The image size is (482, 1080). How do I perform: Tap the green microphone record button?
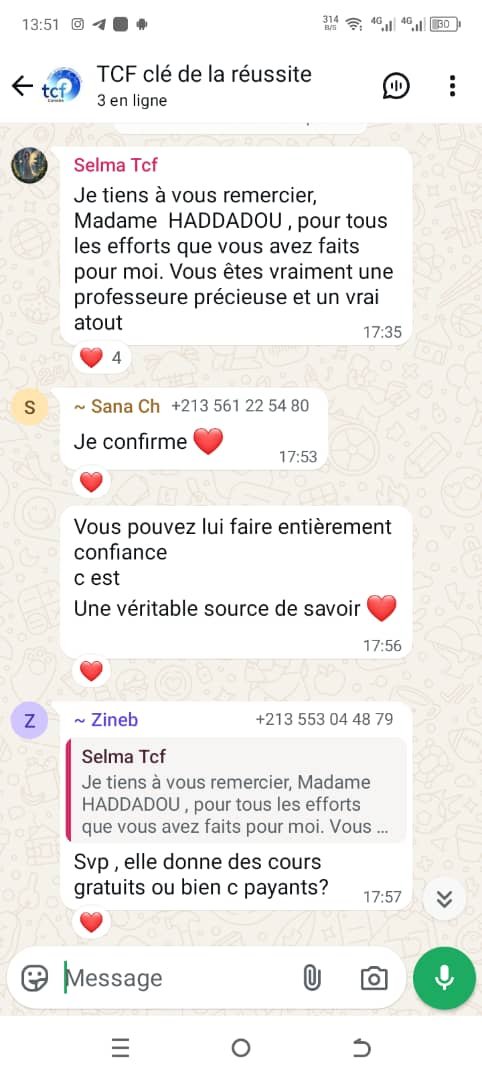[x=444, y=977]
